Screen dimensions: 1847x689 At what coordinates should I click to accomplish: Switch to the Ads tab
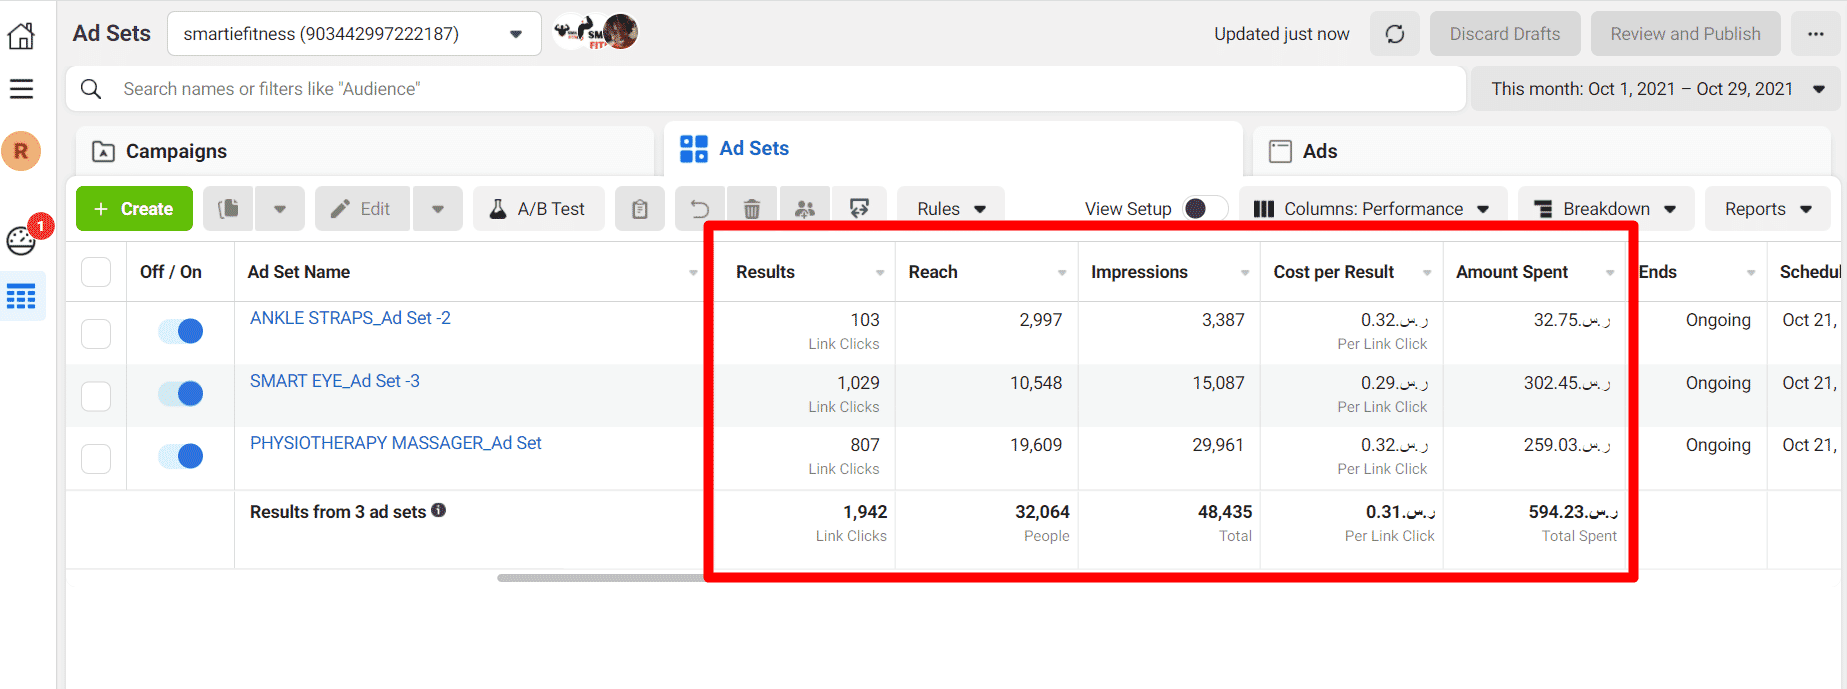1318,151
